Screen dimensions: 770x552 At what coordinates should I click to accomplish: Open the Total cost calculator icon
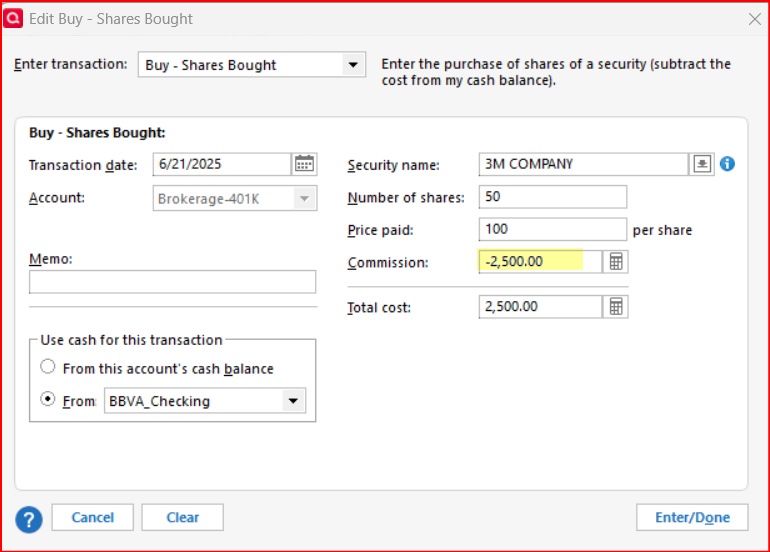tap(616, 307)
